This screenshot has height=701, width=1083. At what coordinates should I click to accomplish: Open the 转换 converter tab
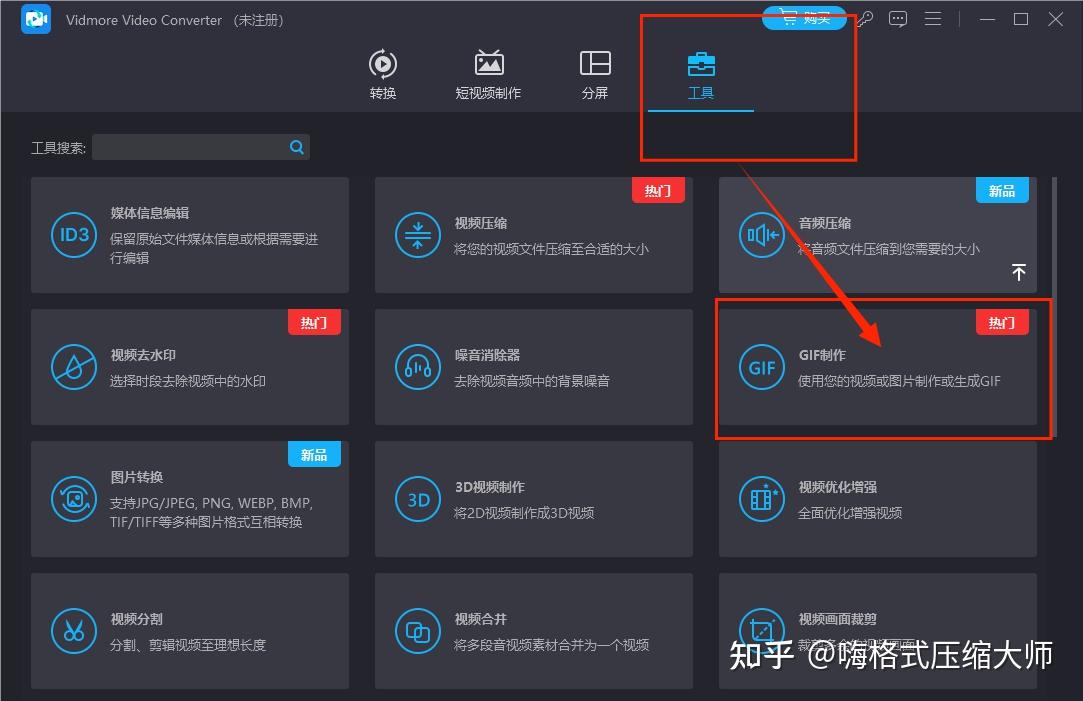[383, 75]
